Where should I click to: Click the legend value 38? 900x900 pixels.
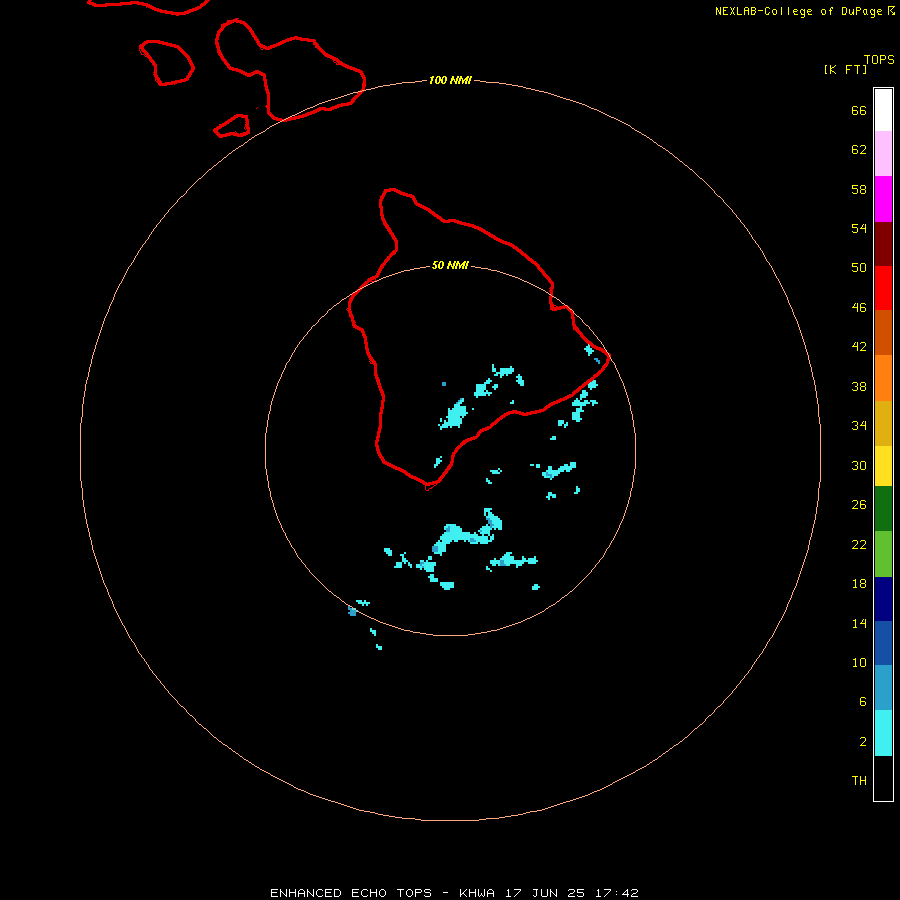point(859,387)
